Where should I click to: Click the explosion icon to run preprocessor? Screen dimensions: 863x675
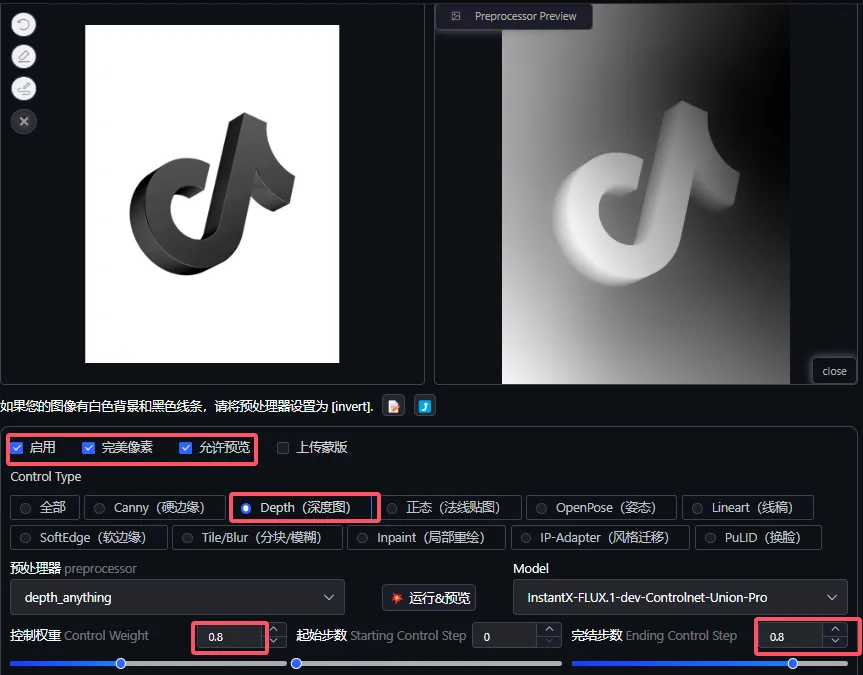pos(397,598)
